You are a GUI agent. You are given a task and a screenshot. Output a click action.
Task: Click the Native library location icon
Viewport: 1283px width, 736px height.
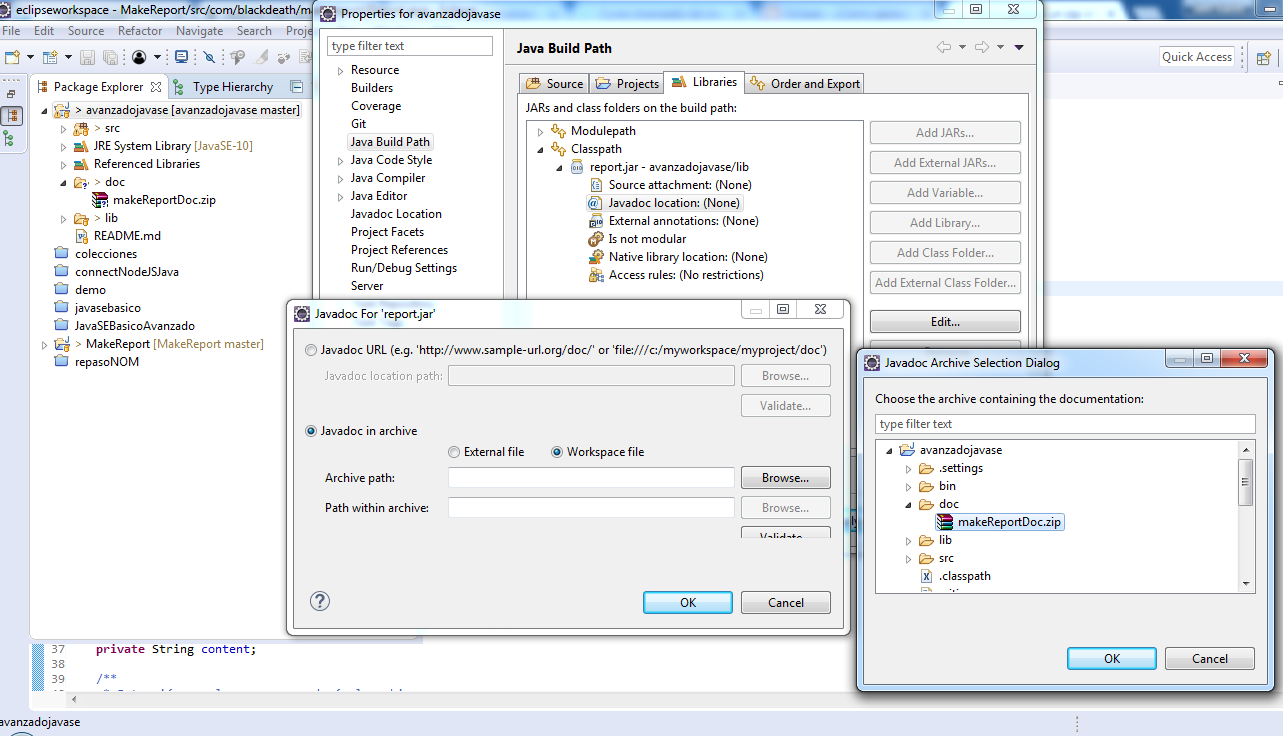point(596,257)
